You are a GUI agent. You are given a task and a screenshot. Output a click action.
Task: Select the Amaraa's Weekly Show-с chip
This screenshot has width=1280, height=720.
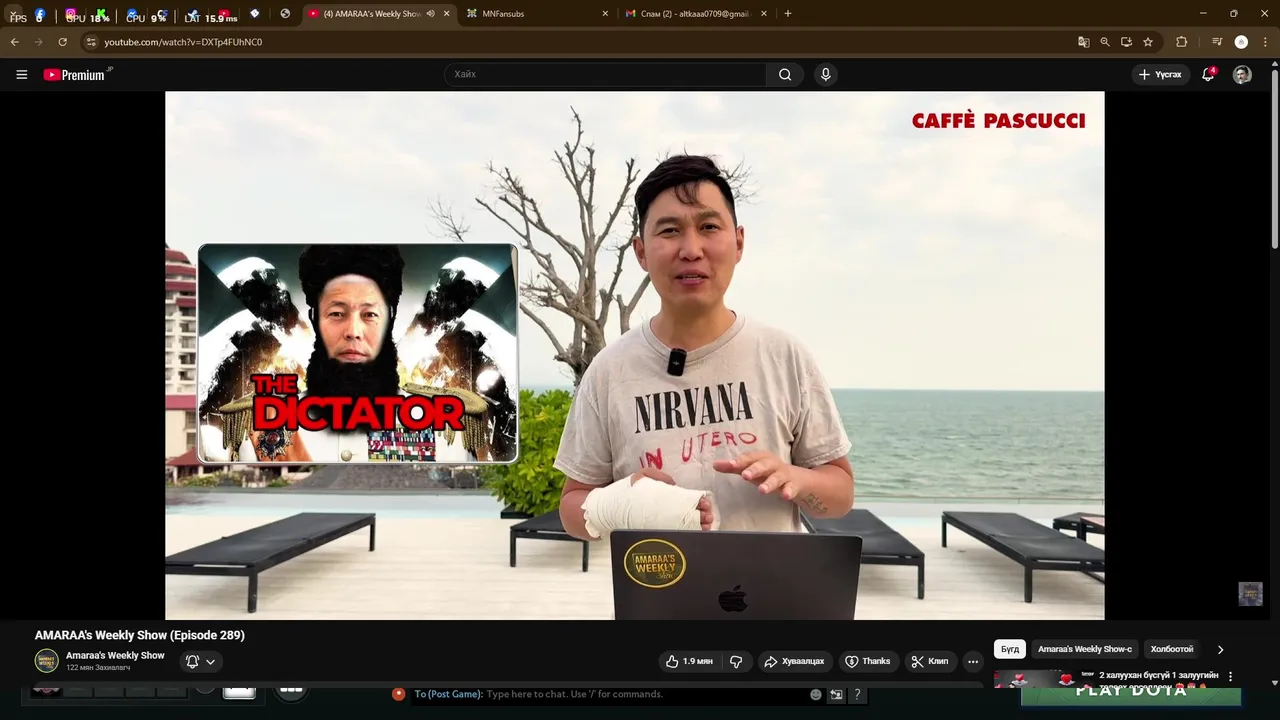click(1085, 649)
